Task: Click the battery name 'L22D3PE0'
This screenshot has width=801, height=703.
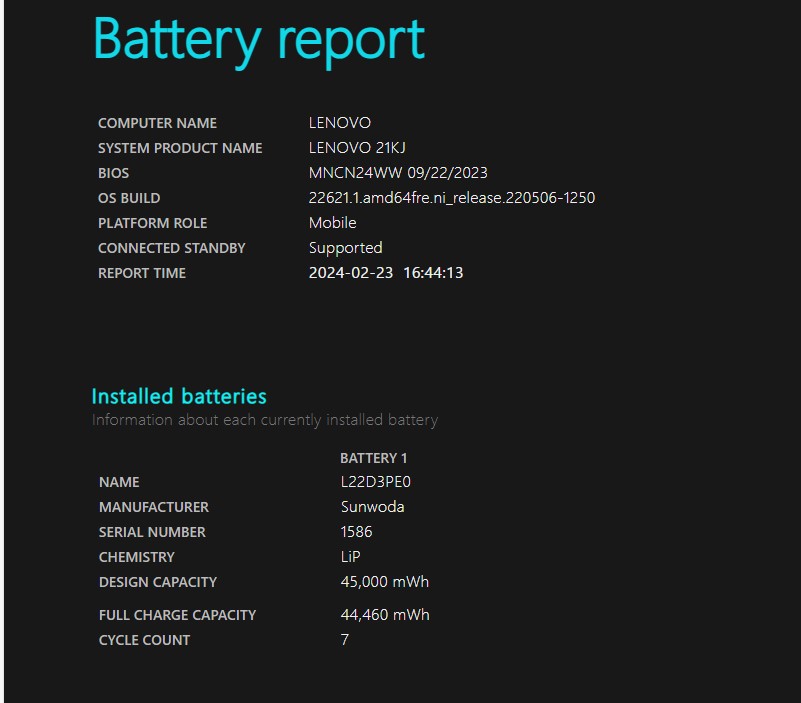Action: coord(375,482)
